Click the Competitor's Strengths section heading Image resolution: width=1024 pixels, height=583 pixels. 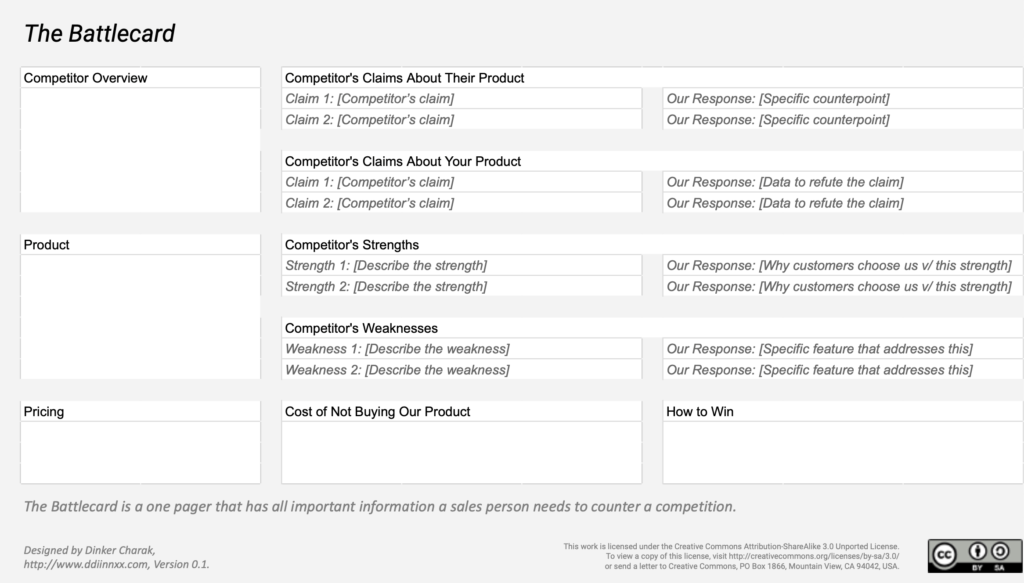[x=352, y=245]
